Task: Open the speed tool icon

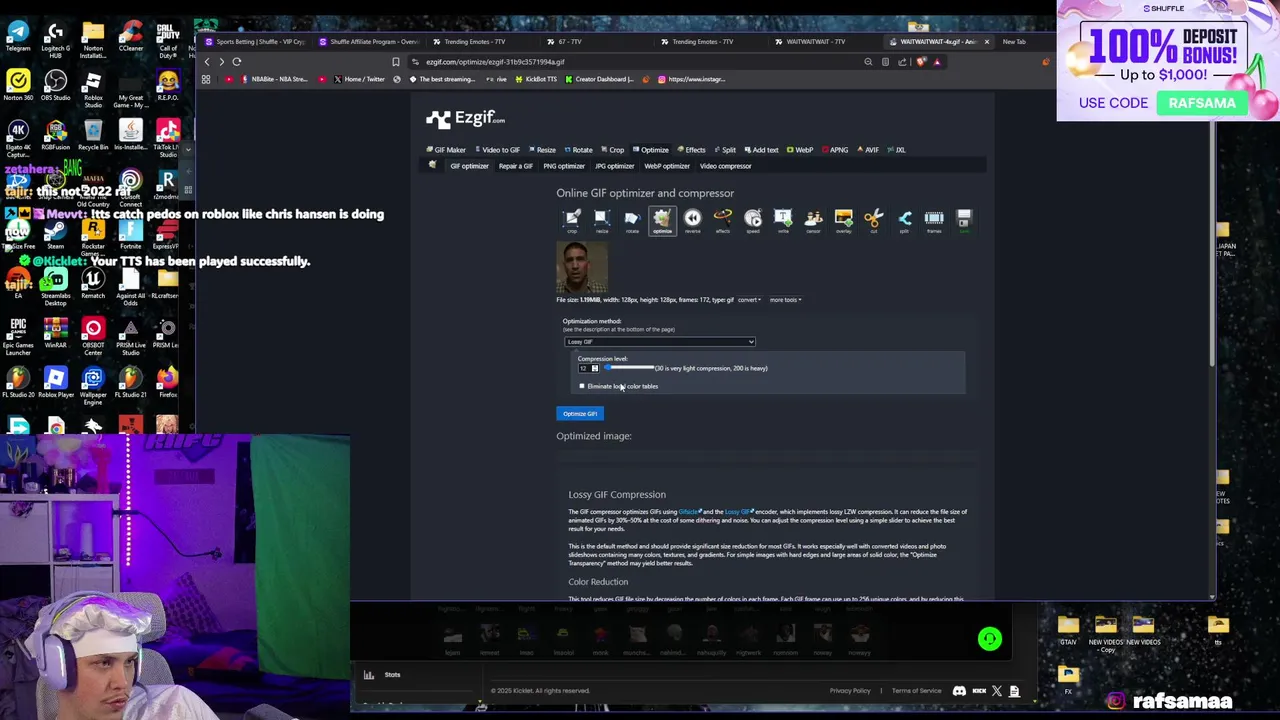Action: (x=753, y=220)
